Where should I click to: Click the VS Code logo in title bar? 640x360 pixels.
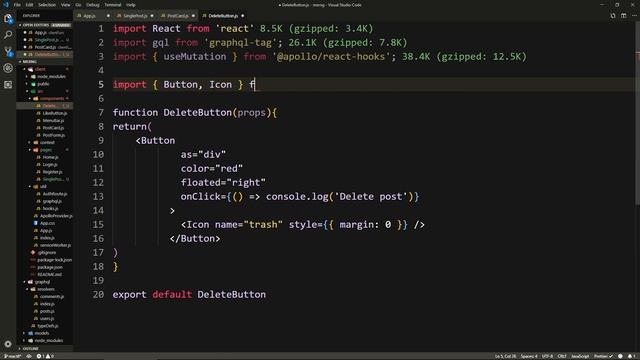[6, 5]
